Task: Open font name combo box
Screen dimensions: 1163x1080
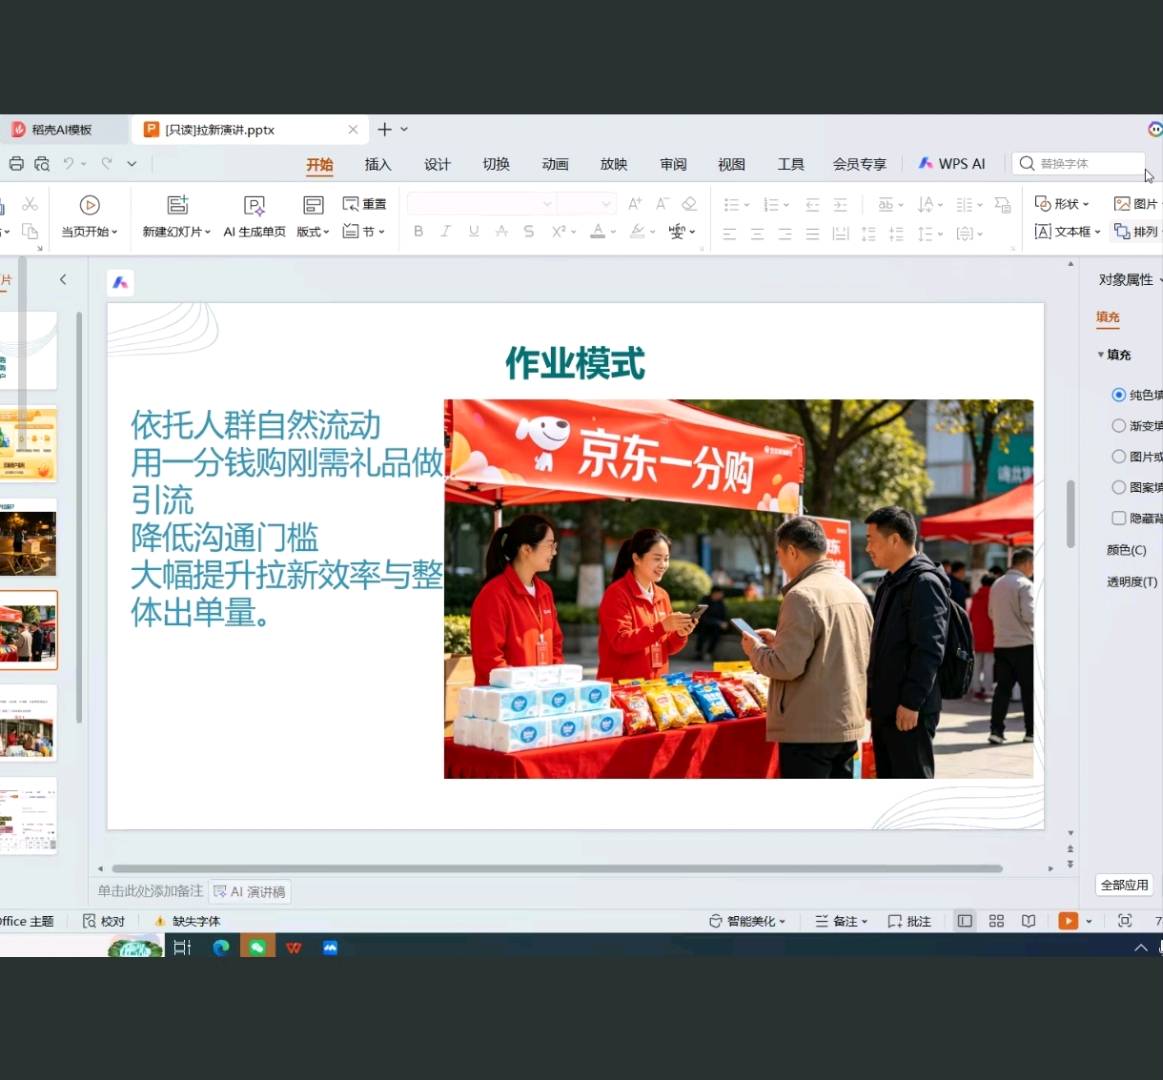Action: 481,203
